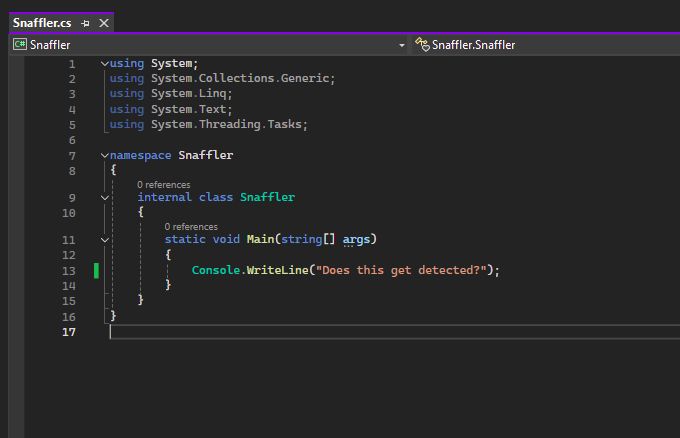Click the green change marker on line 13

coord(97,270)
